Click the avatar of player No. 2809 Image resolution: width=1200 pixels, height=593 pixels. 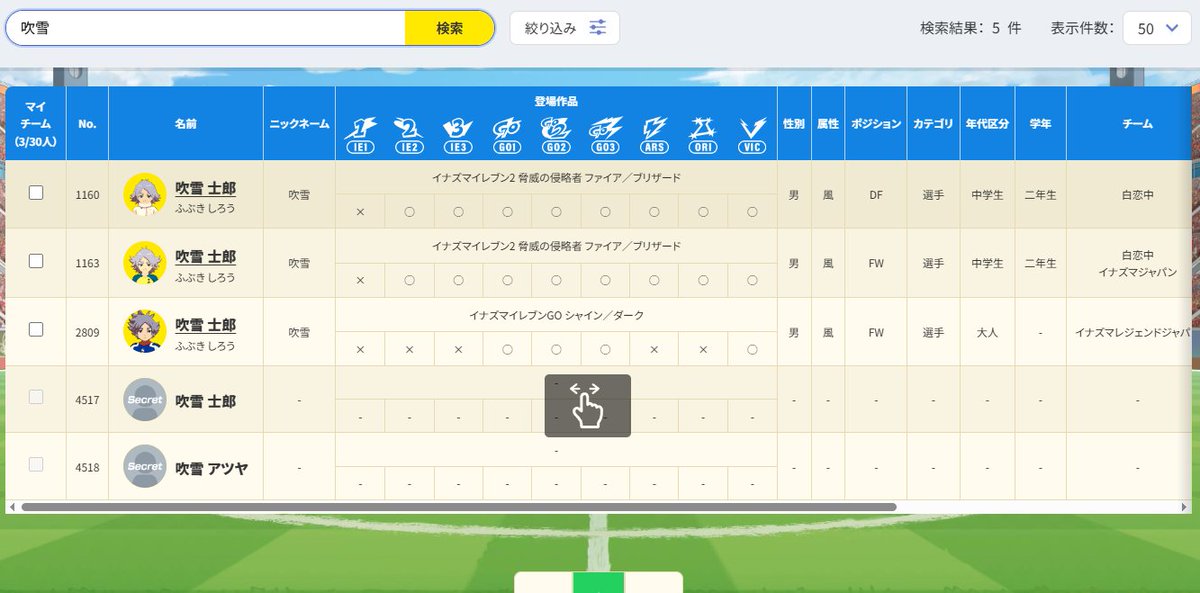[145, 330]
